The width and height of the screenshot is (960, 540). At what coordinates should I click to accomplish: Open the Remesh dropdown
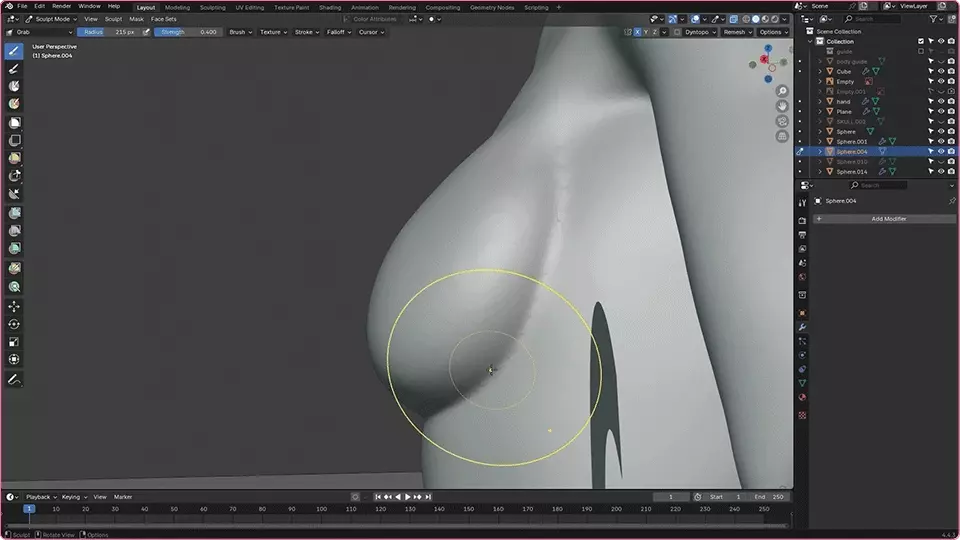click(737, 32)
